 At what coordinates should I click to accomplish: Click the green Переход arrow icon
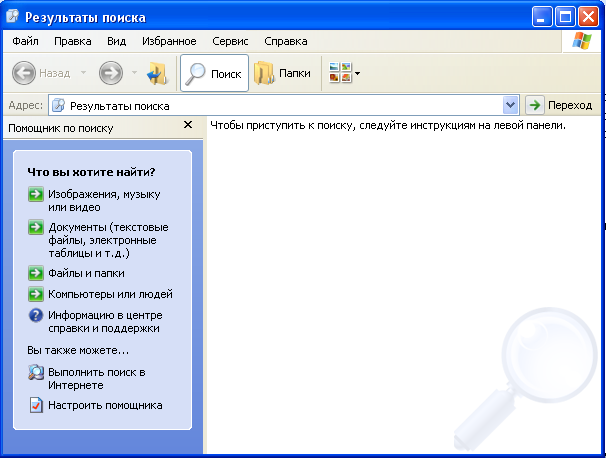click(x=535, y=105)
